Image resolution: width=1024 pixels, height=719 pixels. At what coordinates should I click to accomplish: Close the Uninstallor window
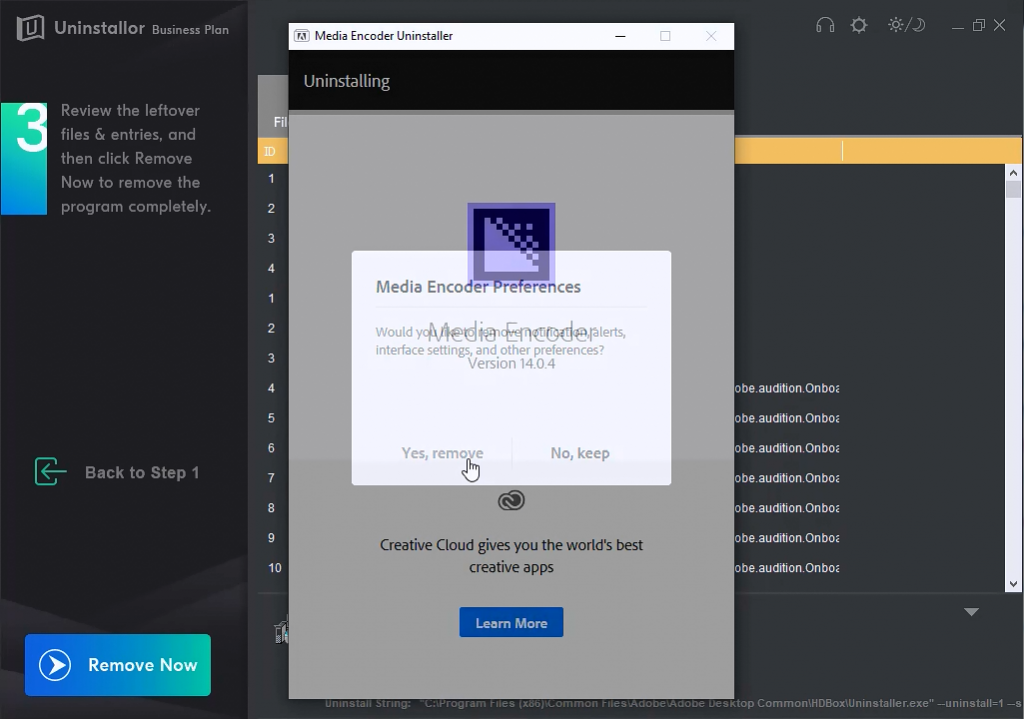(x=1000, y=25)
